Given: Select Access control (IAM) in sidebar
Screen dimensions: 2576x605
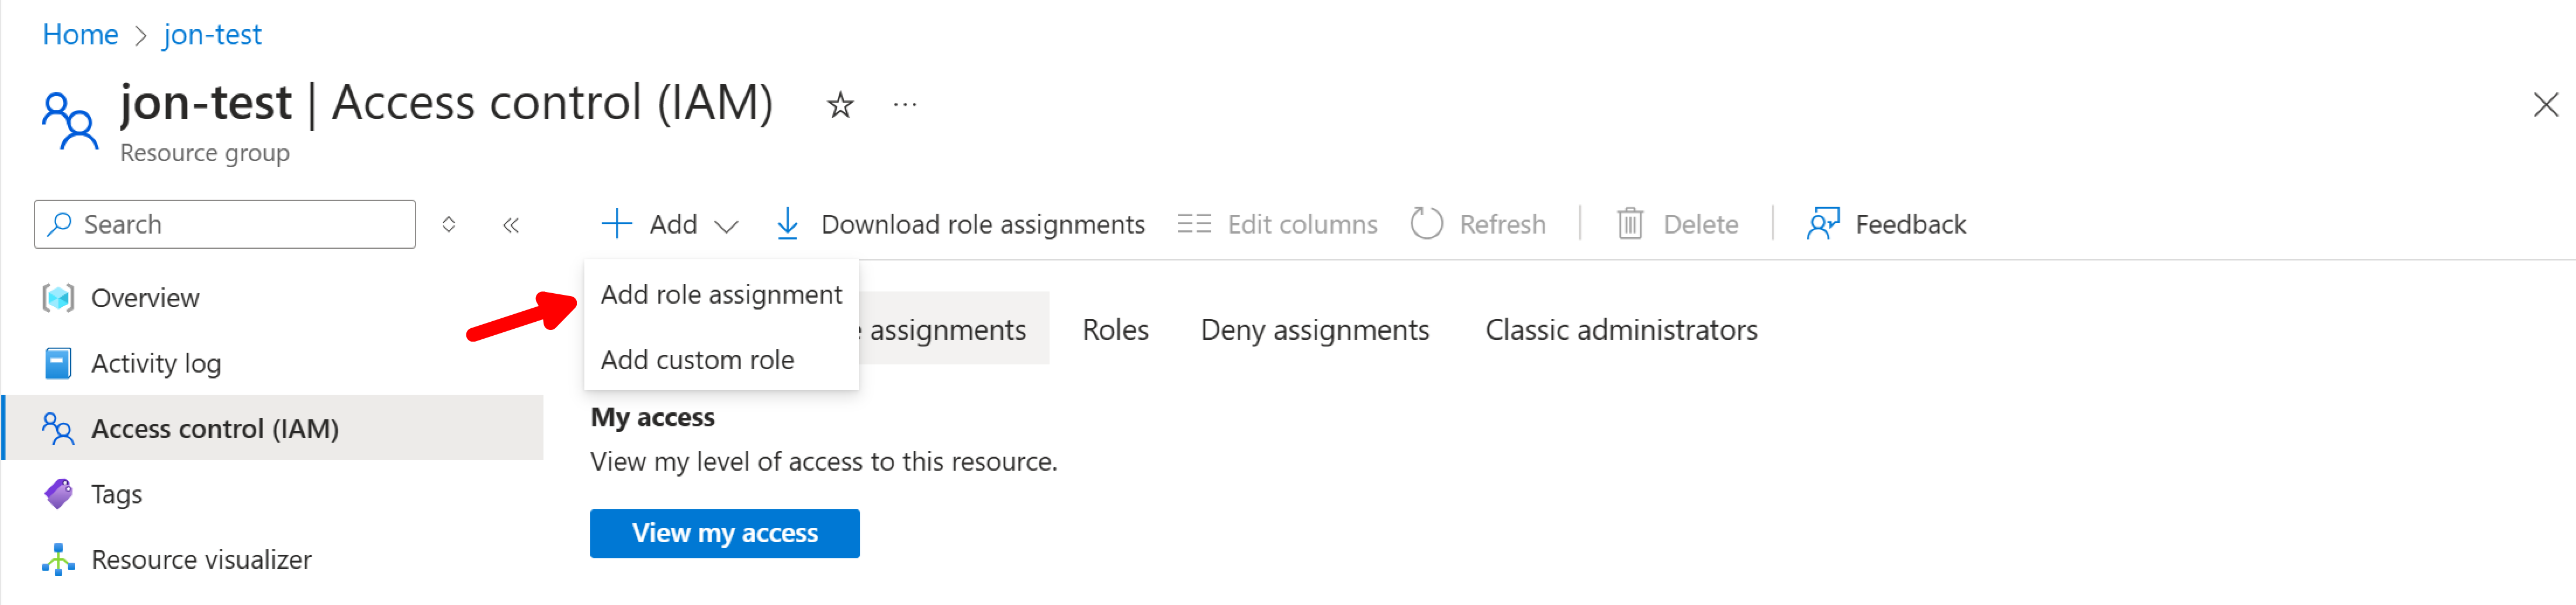Looking at the screenshot, I should (x=215, y=428).
